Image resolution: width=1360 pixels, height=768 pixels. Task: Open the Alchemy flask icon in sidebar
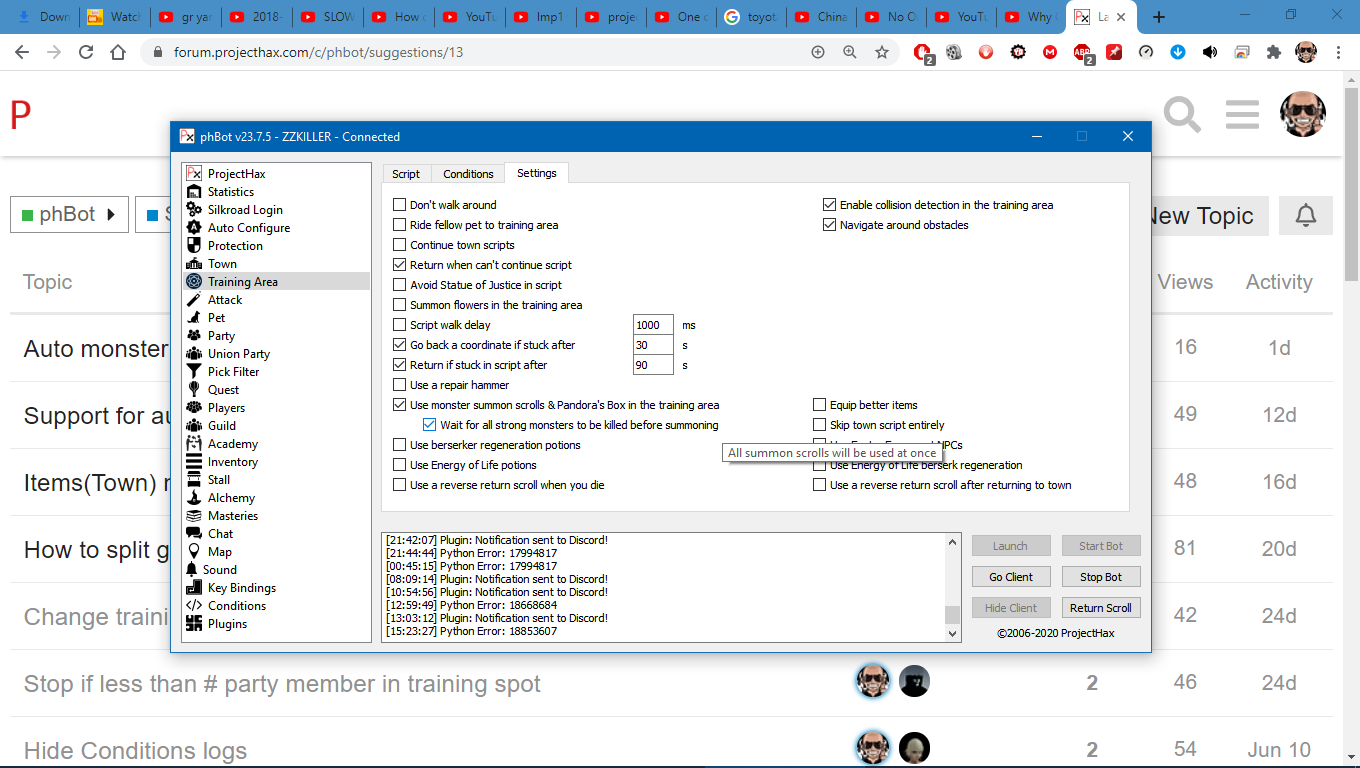(x=194, y=498)
